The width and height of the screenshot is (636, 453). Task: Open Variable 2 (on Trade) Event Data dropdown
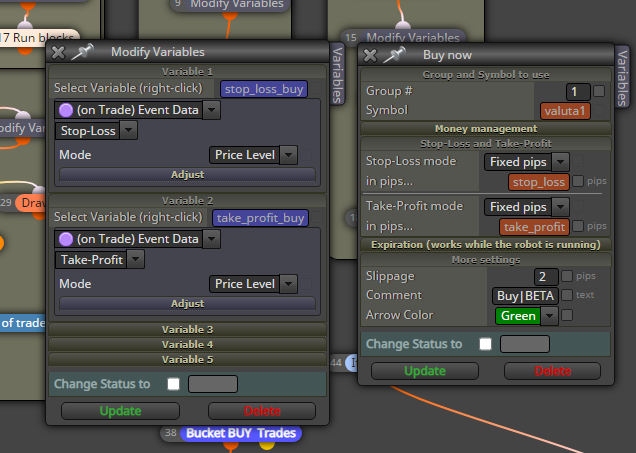coord(212,239)
